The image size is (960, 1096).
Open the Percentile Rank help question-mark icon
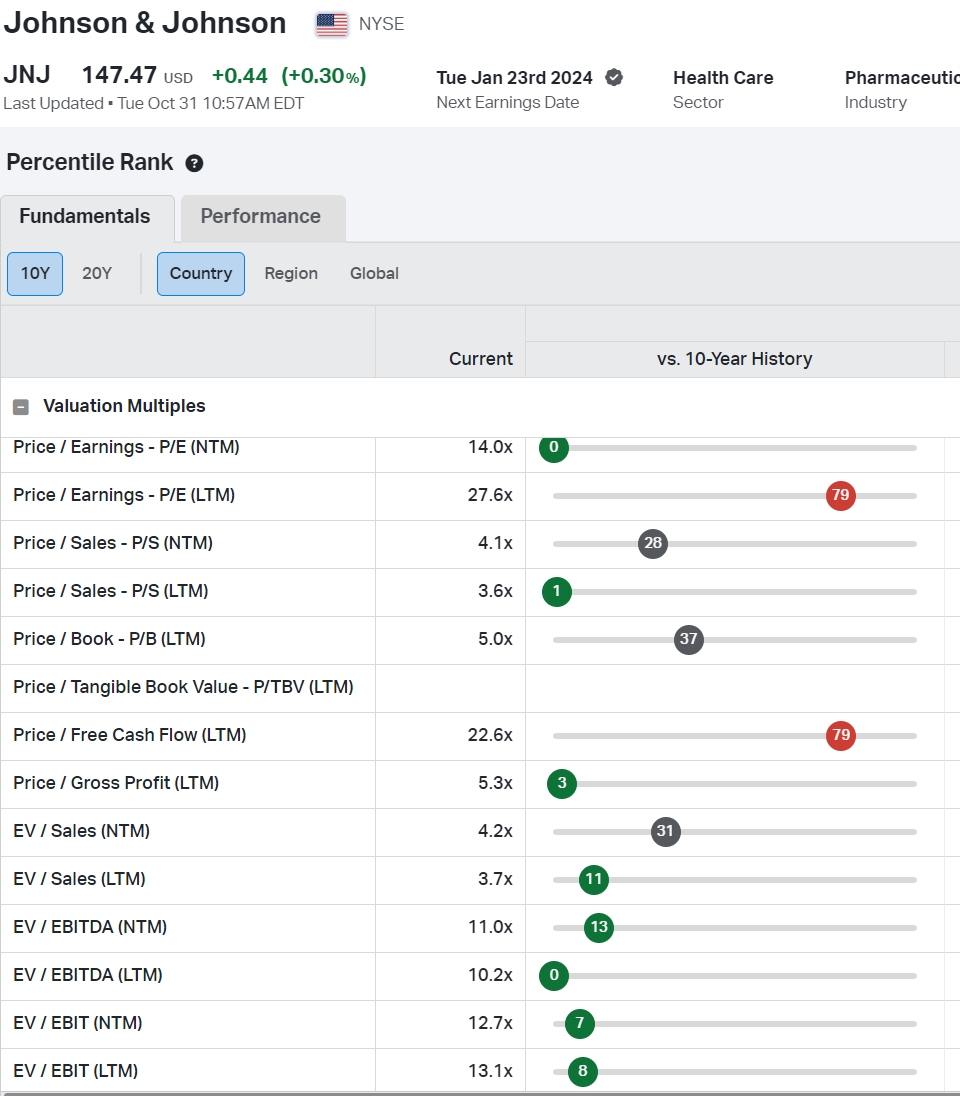click(194, 164)
